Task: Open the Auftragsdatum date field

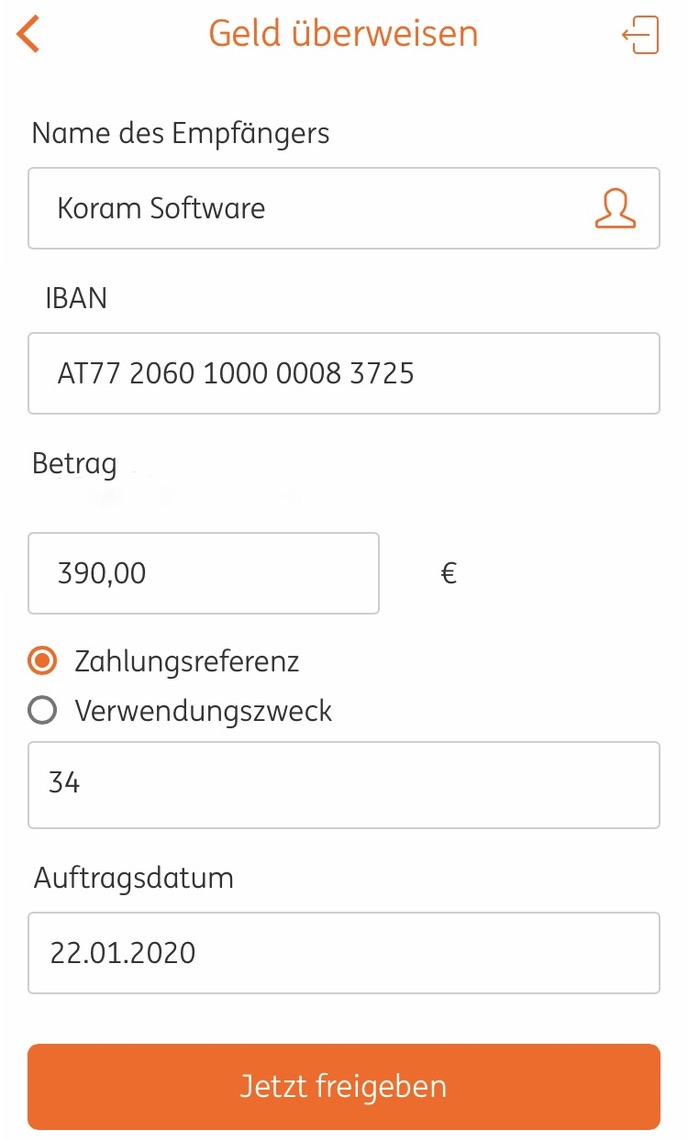Action: click(344, 953)
